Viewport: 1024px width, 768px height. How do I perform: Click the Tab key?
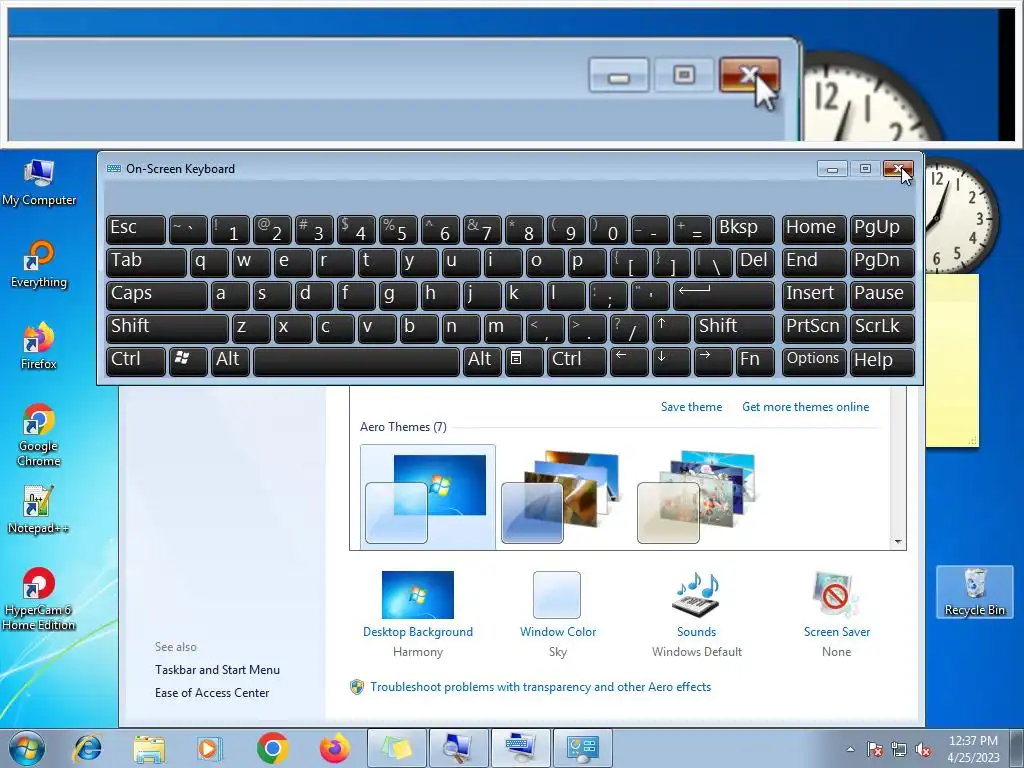(146, 262)
